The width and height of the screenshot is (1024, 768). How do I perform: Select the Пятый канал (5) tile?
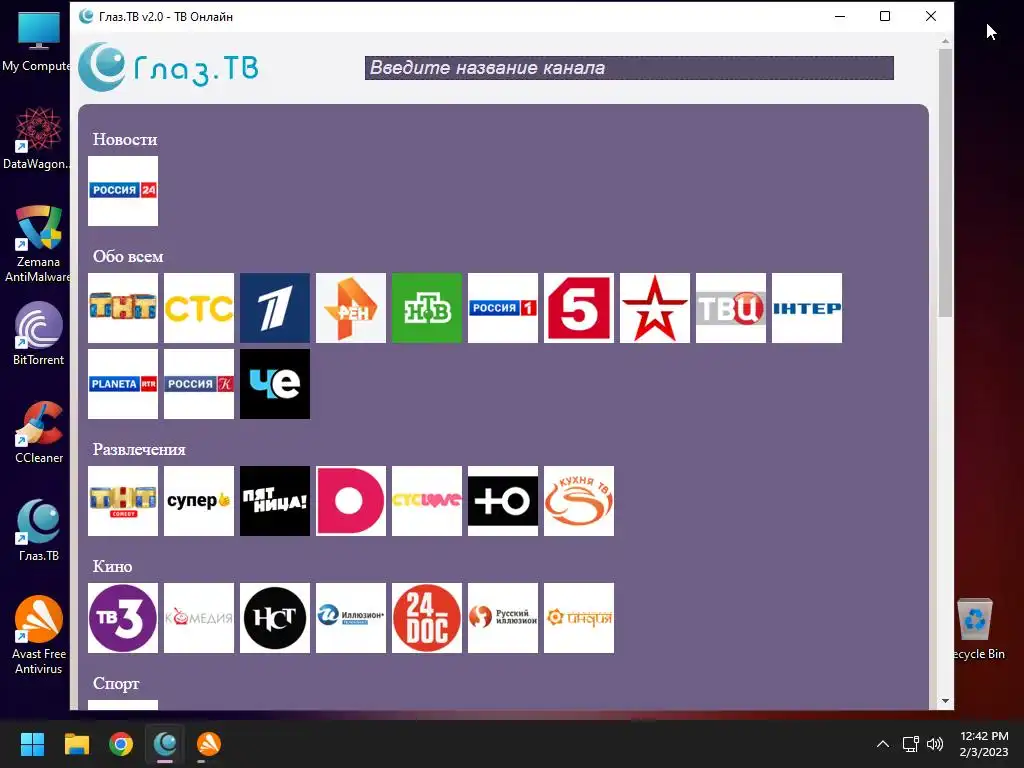(579, 308)
